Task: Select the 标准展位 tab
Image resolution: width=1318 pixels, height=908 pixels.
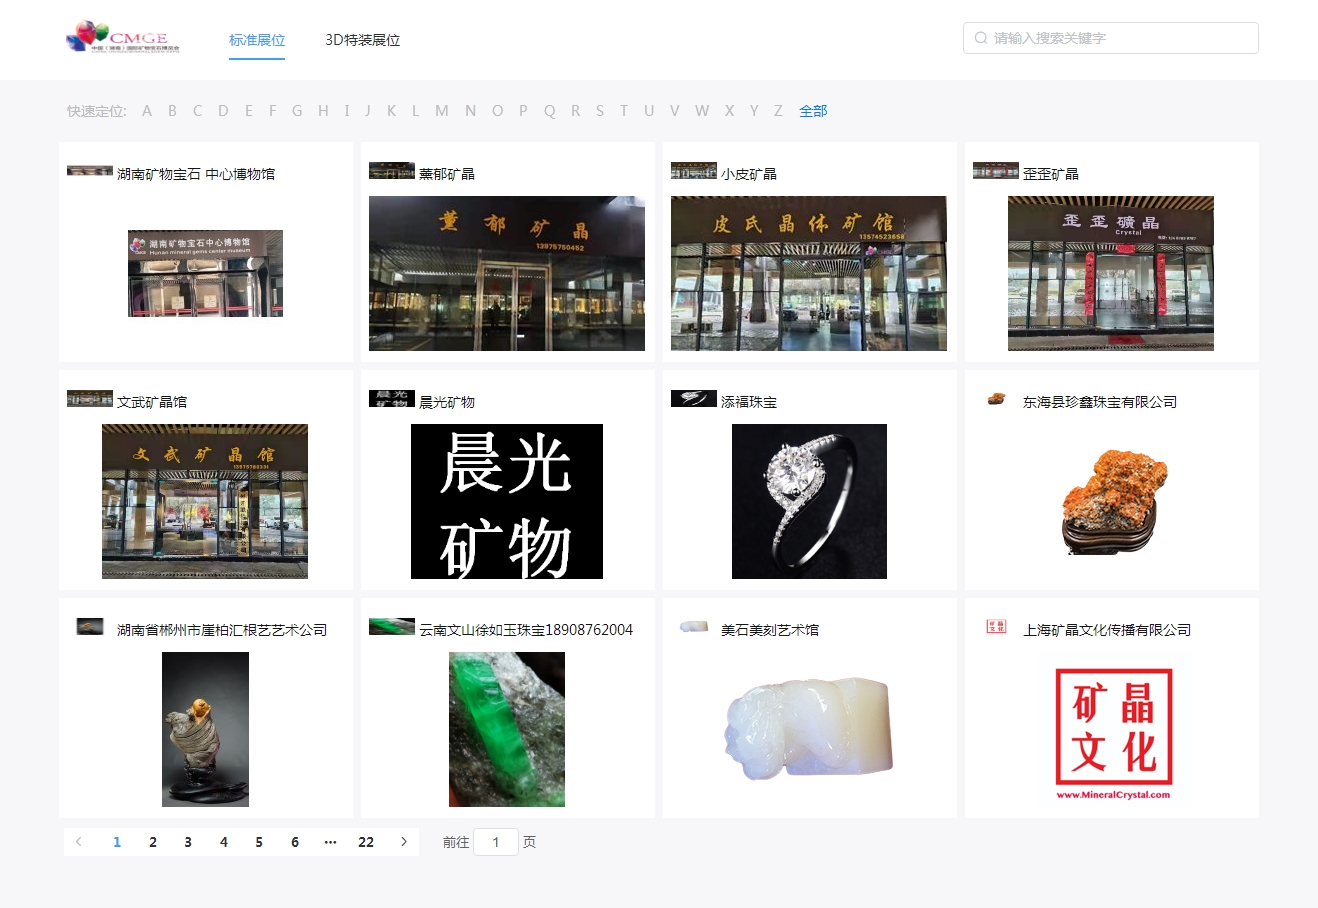Action: [x=257, y=41]
